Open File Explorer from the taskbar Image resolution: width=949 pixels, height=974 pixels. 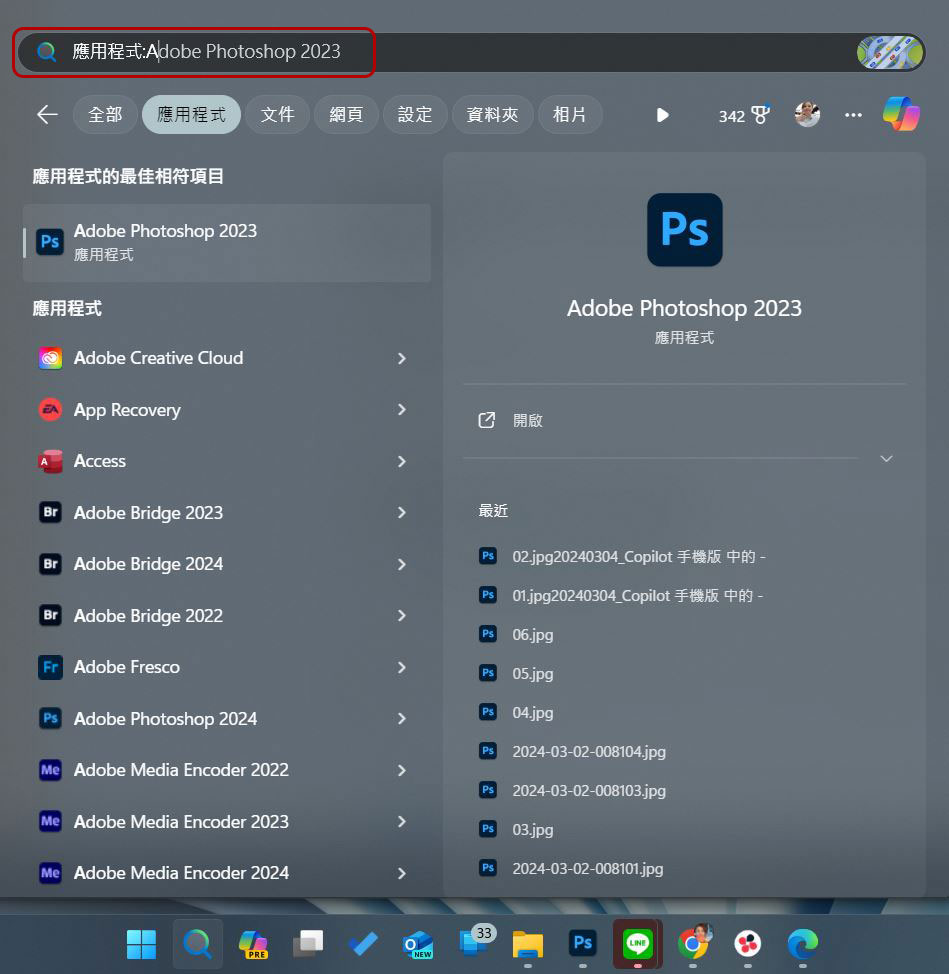pos(527,943)
